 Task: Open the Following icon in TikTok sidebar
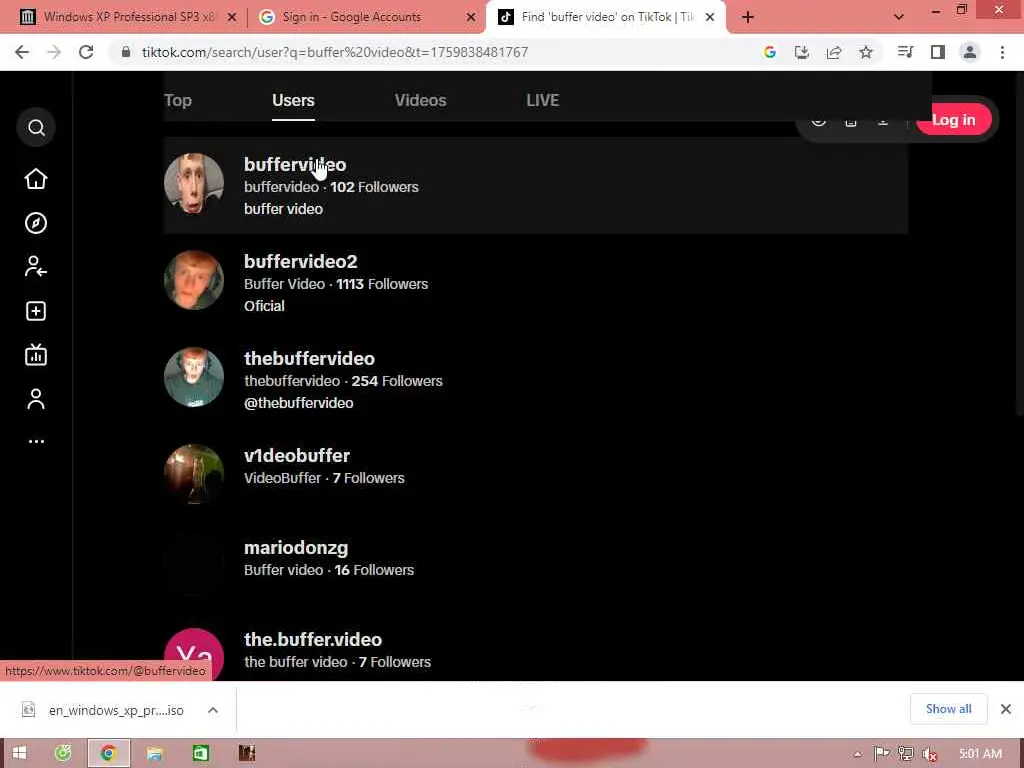tap(36, 266)
